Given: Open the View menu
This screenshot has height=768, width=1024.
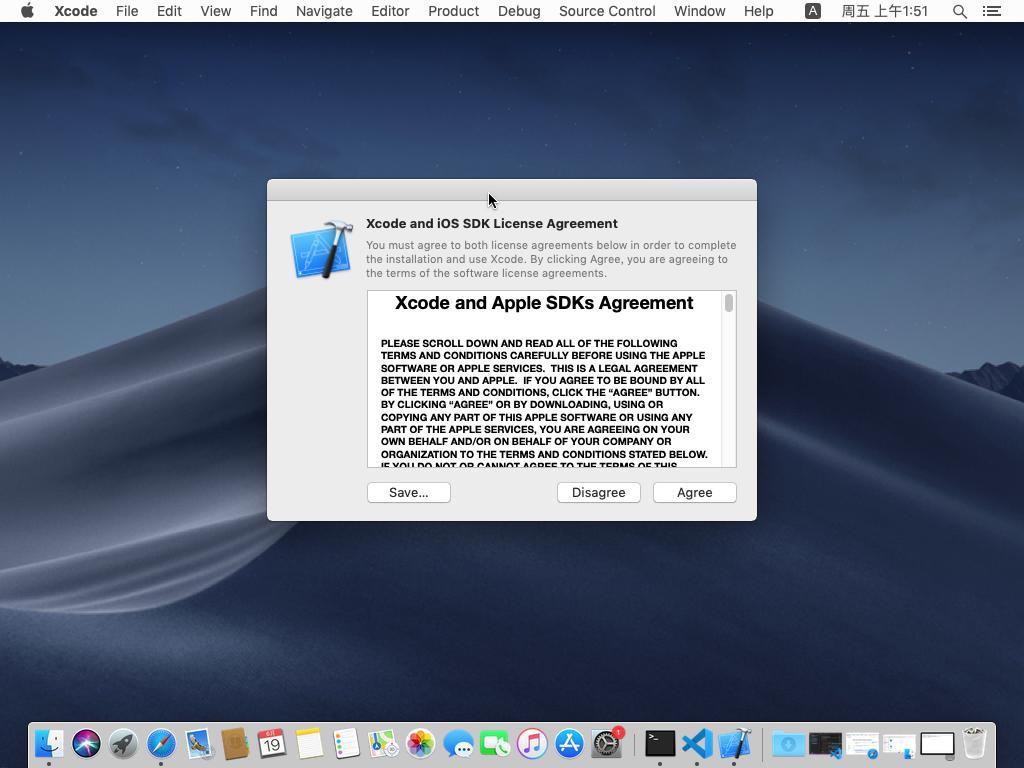Looking at the screenshot, I should tap(216, 11).
